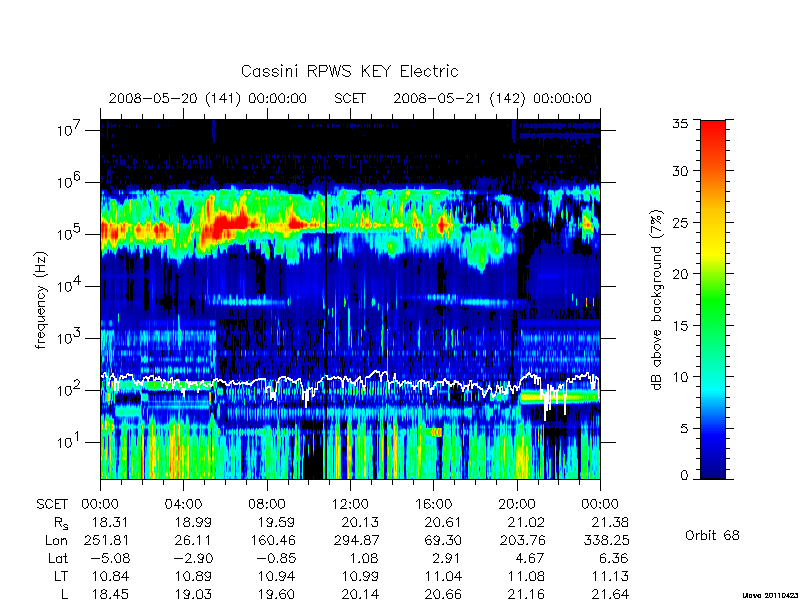Click the longitude value "160.46"
800x600 pixels.
[x=273, y=540]
